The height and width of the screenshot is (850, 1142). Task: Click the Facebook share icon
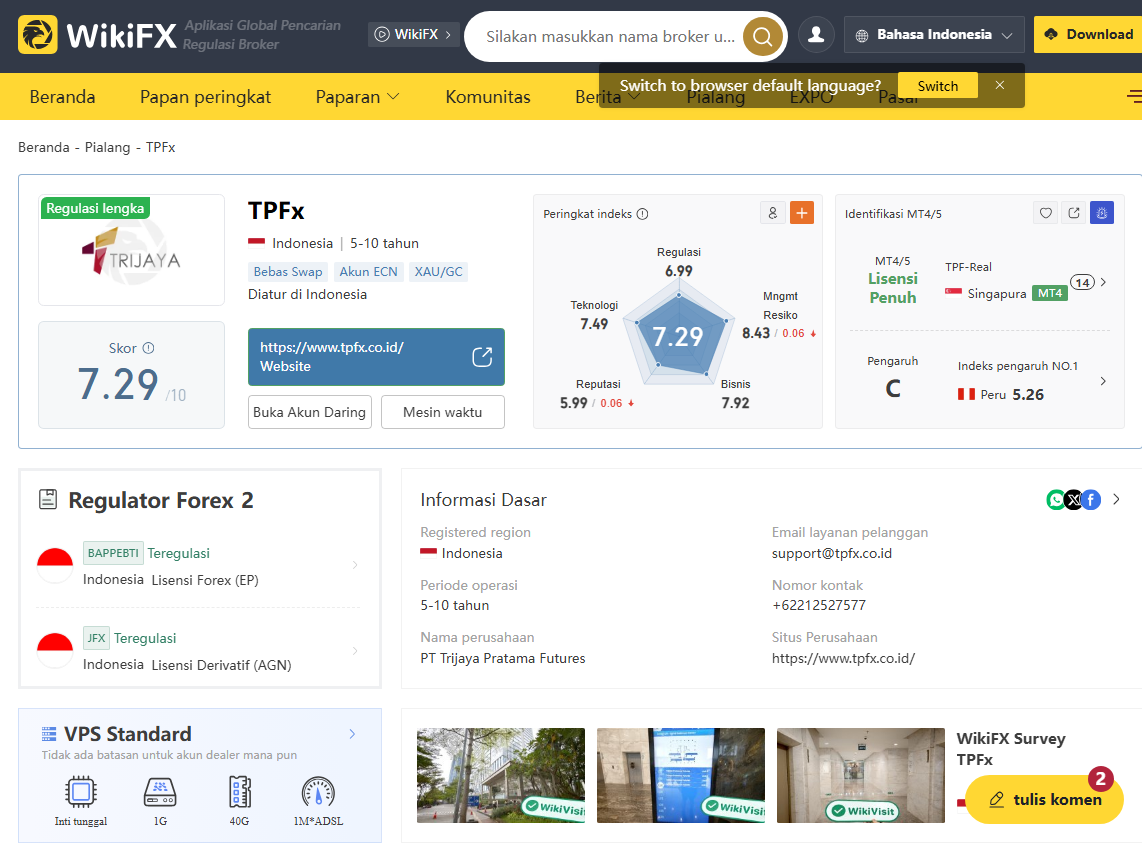click(x=1091, y=500)
